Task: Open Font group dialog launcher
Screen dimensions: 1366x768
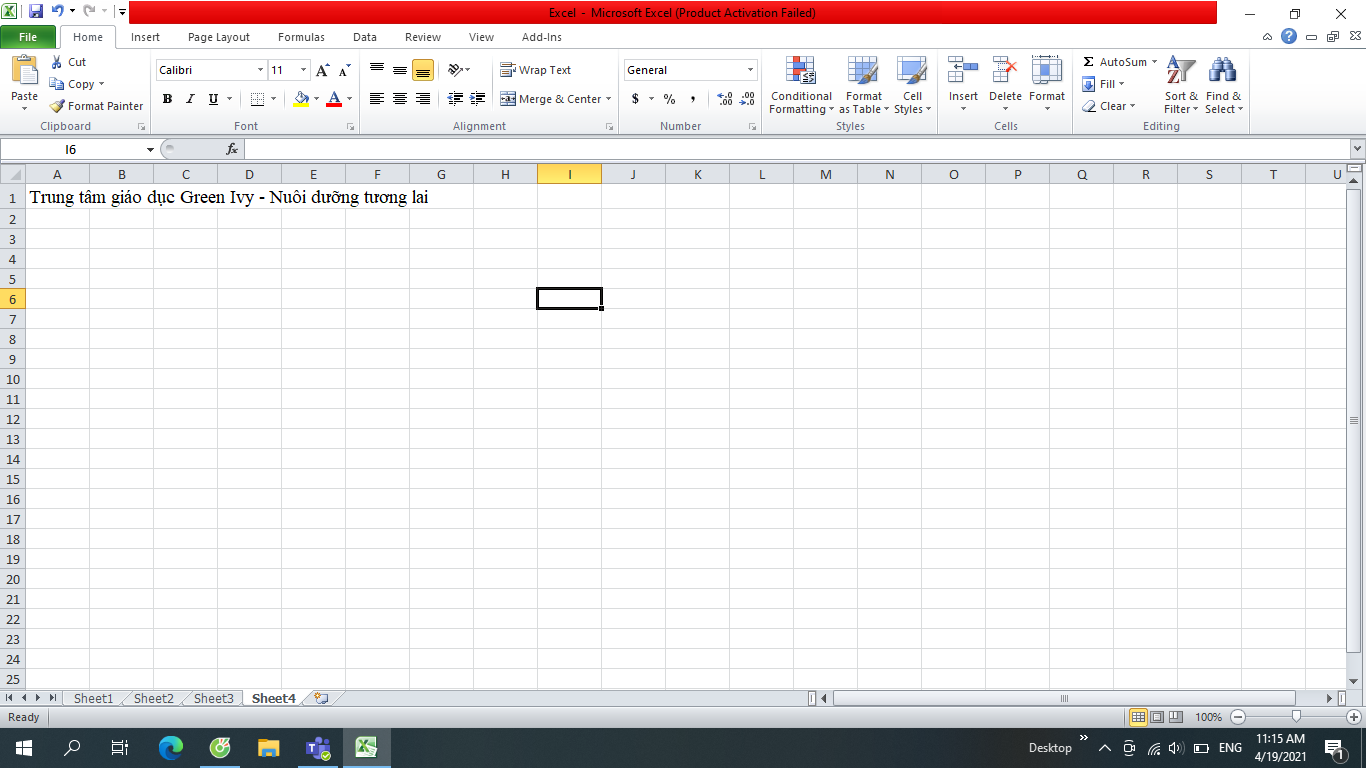Action: pyautogui.click(x=351, y=127)
